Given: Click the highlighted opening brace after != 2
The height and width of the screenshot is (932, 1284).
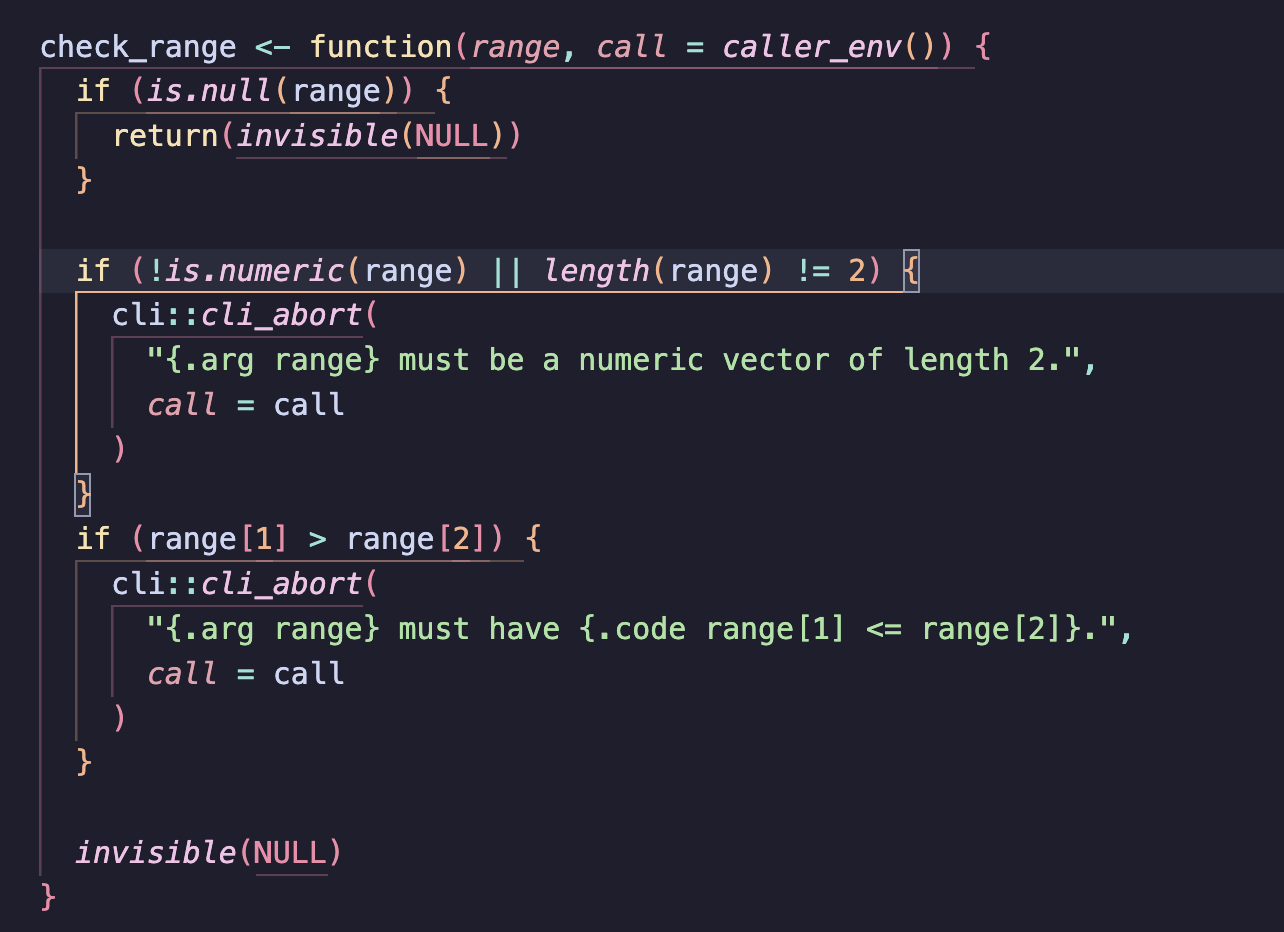Looking at the screenshot, I should tap(910, 270).
